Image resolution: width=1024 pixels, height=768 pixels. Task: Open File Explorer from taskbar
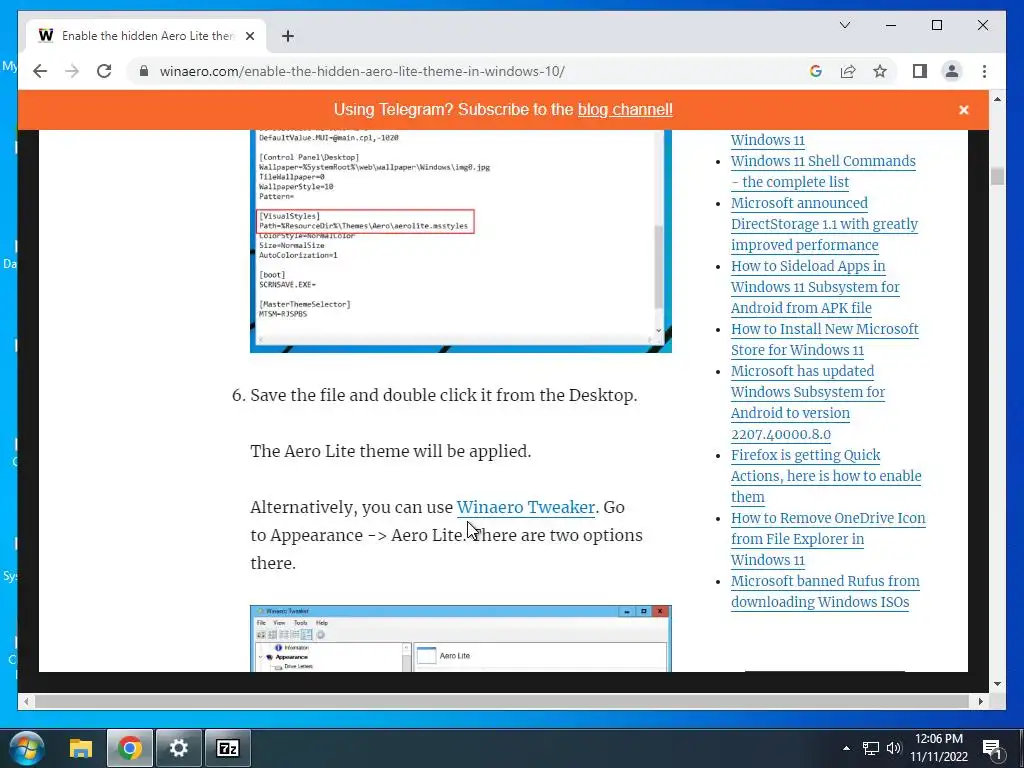tap(81, 748)
